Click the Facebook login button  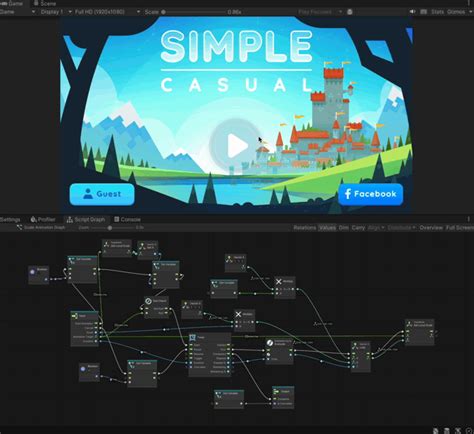(371, 194)
